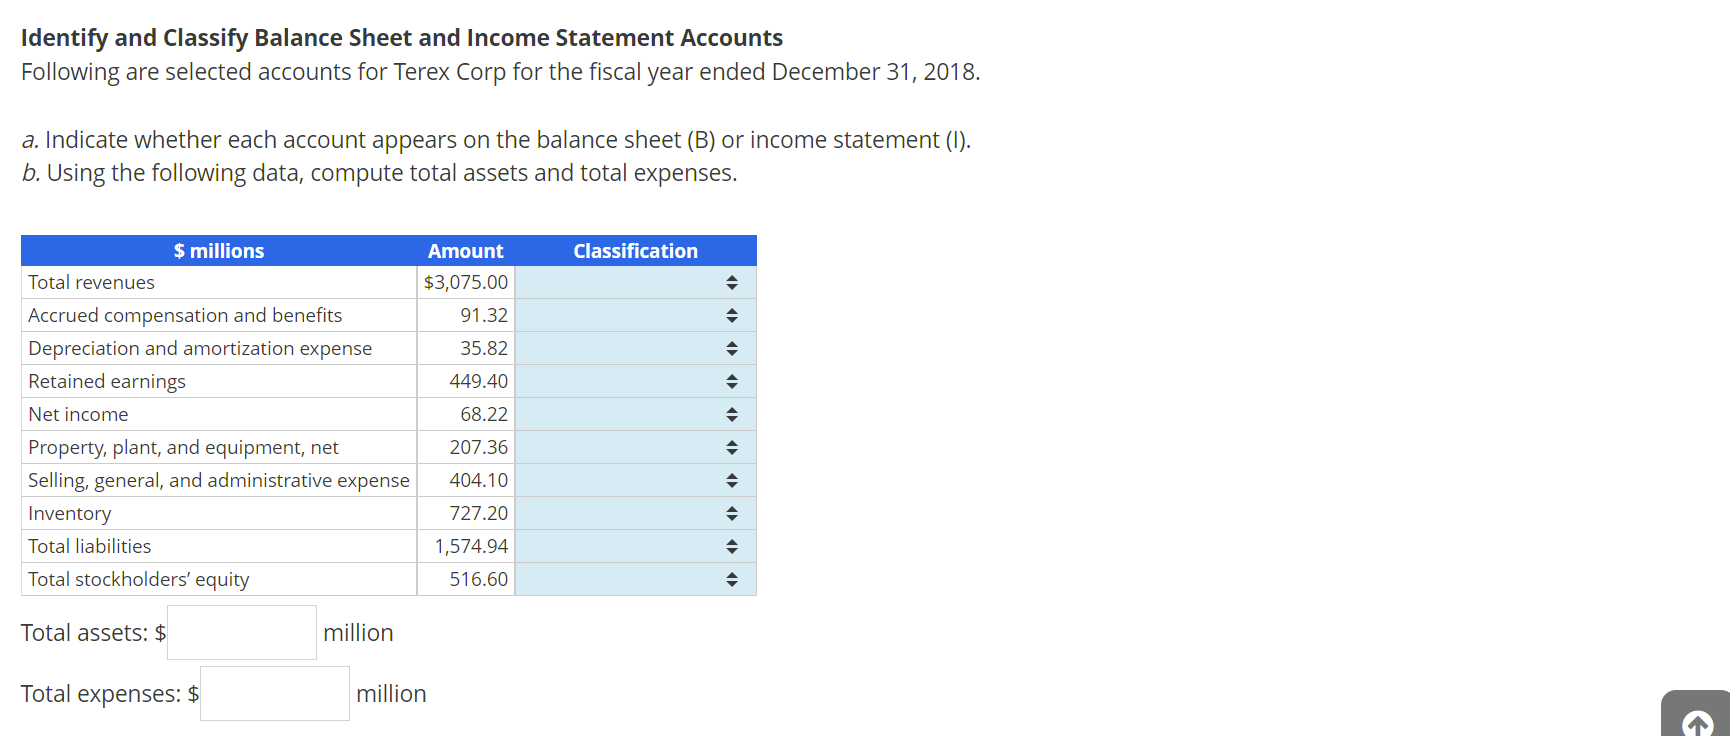The height and width of the screenshot is (736, 1730).
Task: Open the Classification dropdown for Property, plant, and equipment
Action: (731, 447)
